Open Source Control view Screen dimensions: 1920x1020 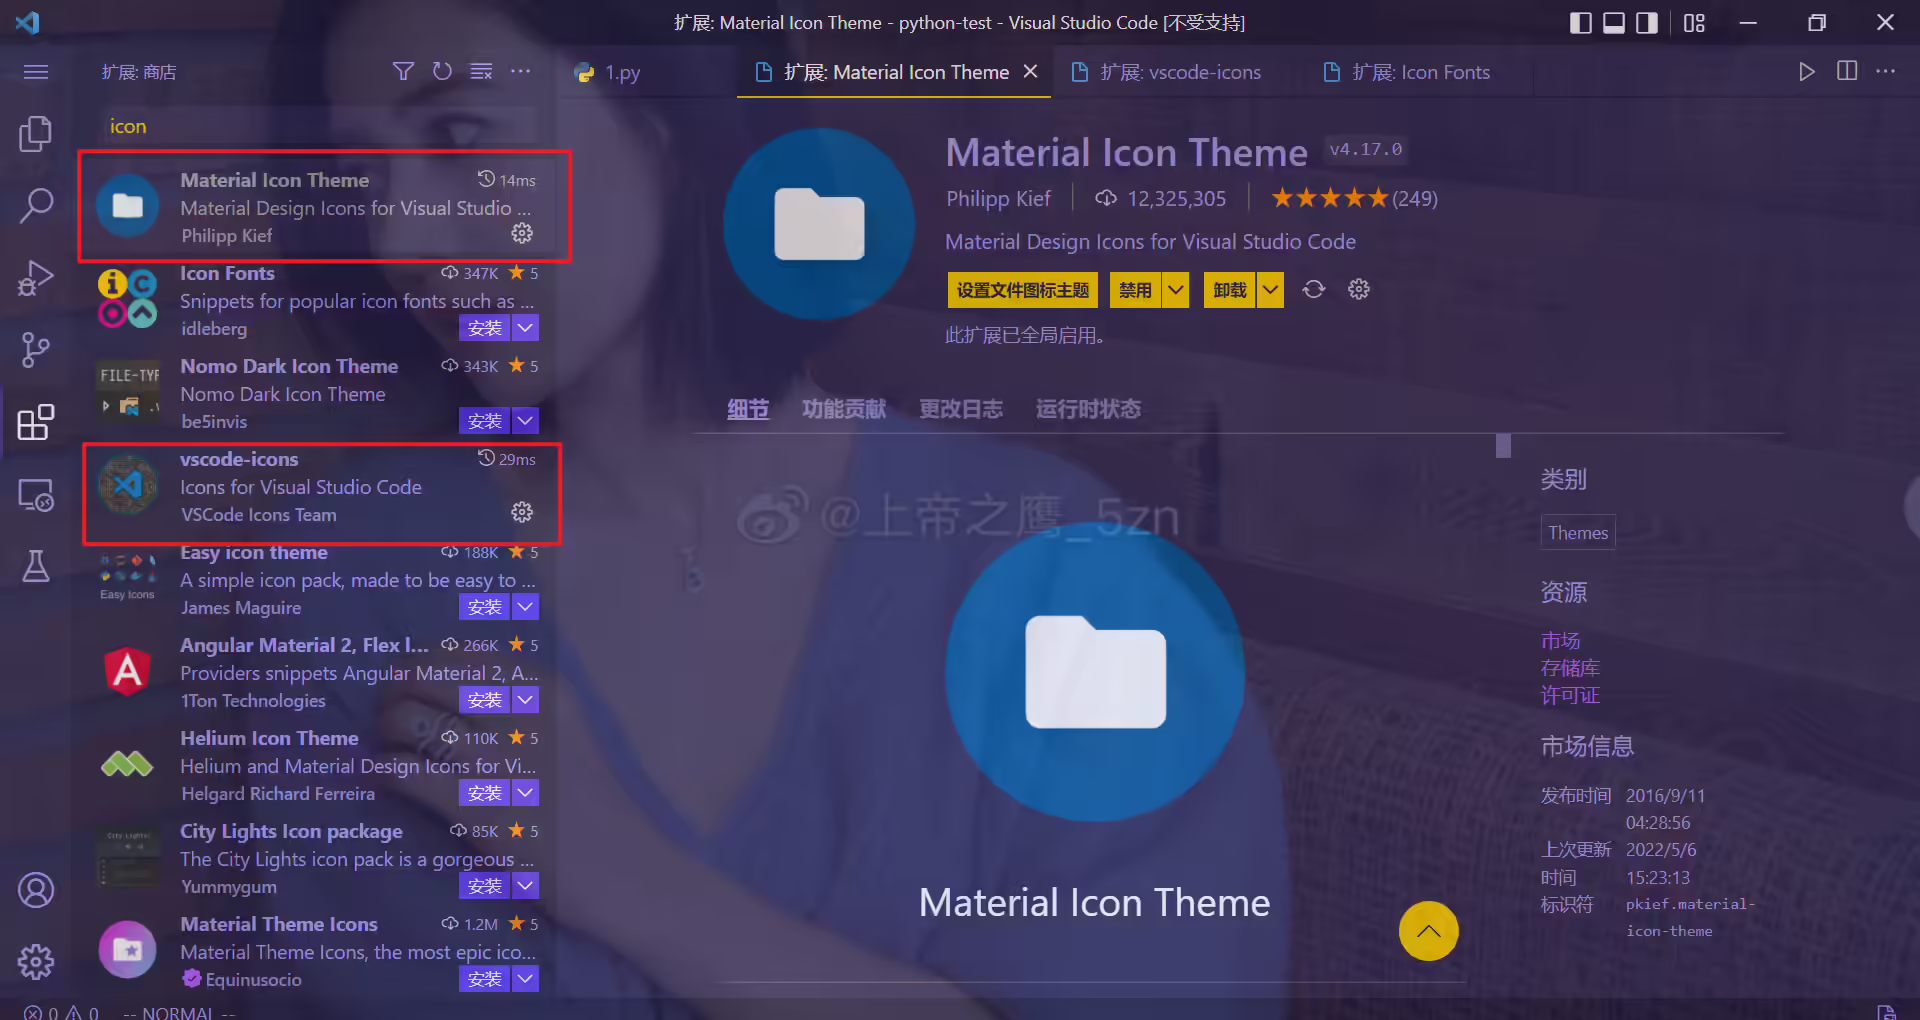[x=36, y=350]
